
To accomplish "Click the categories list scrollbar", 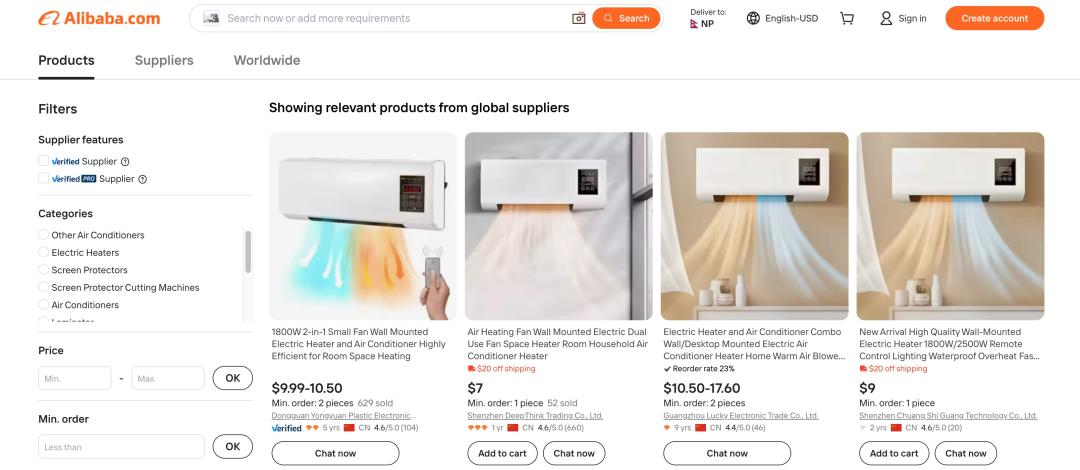I will pos(248,252).
